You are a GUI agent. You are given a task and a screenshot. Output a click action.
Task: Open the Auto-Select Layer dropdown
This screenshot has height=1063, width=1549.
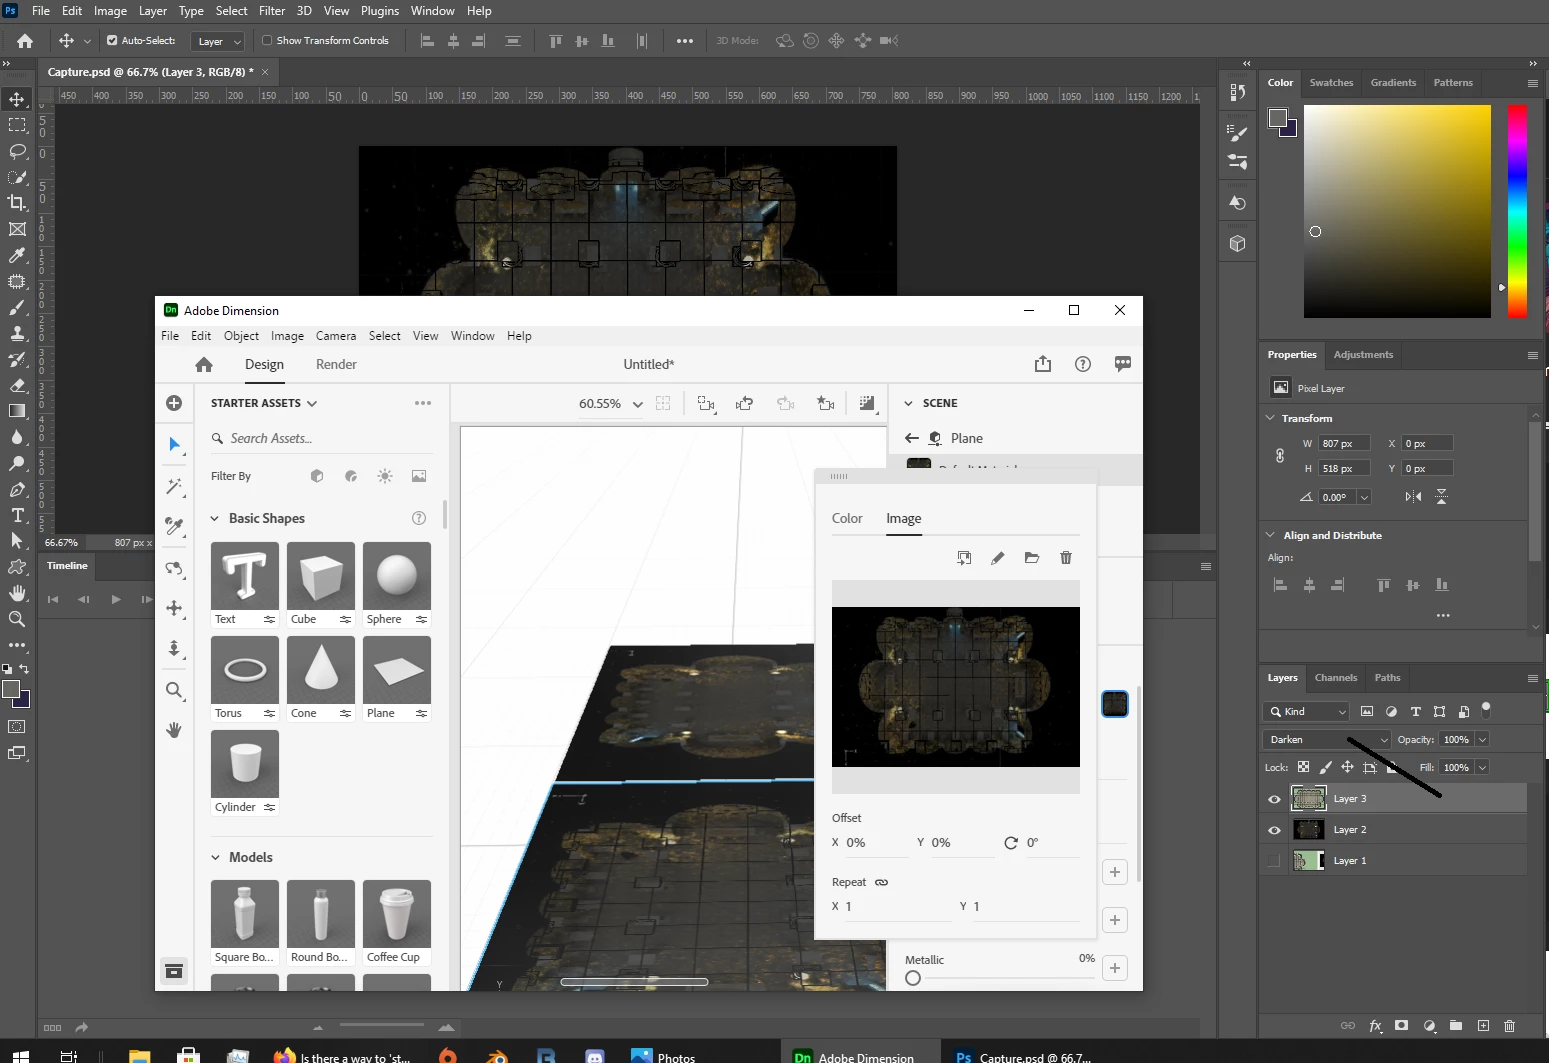[220, 41]
